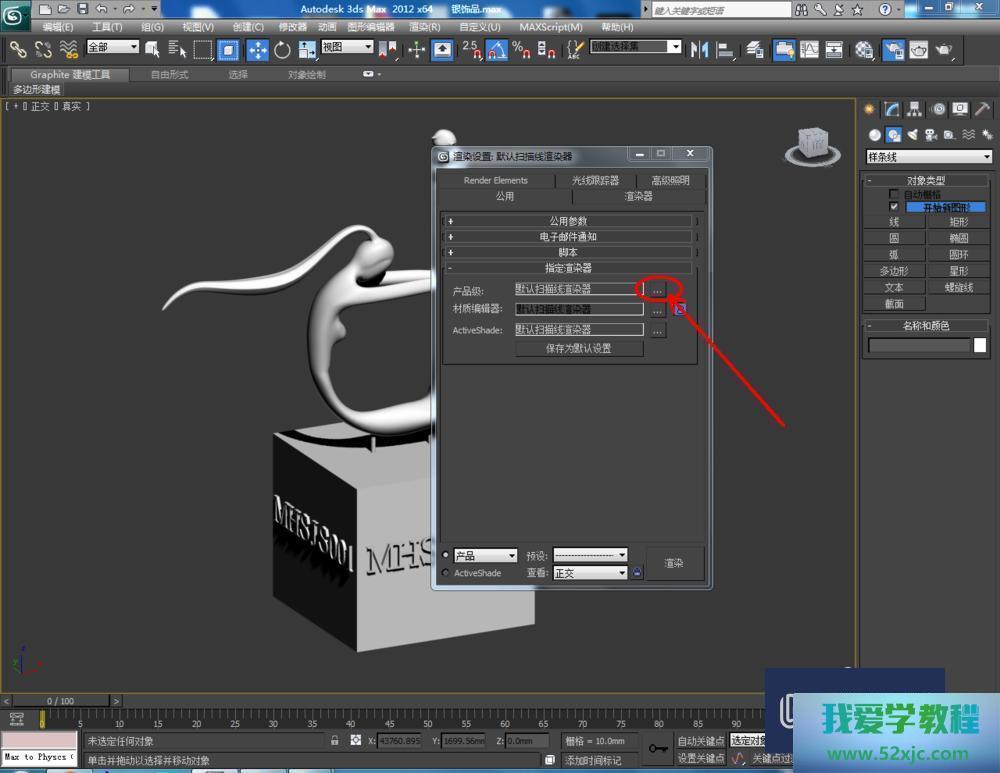
Task: Open the Modify panel tab icon
Action: pos(891,109)
